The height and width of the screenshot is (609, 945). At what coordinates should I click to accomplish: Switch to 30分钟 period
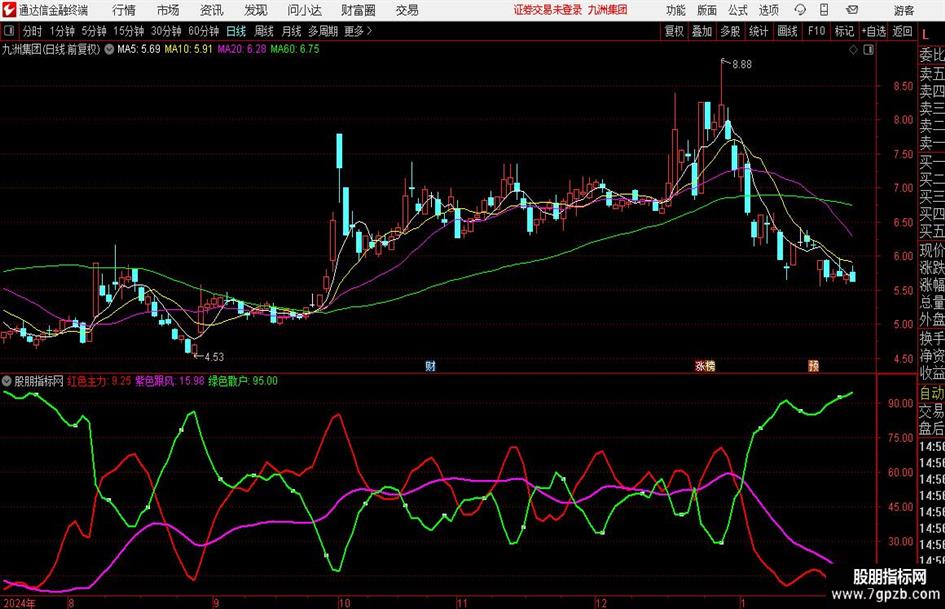pyautogui.click(x=166, y=31)
